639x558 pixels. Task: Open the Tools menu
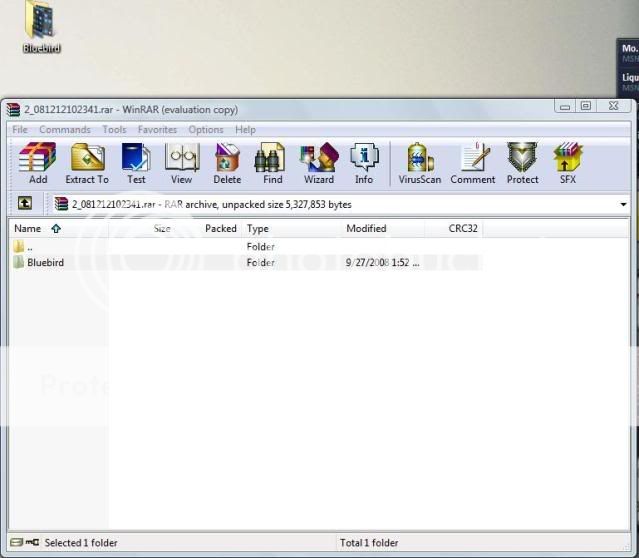pos(114,130)
